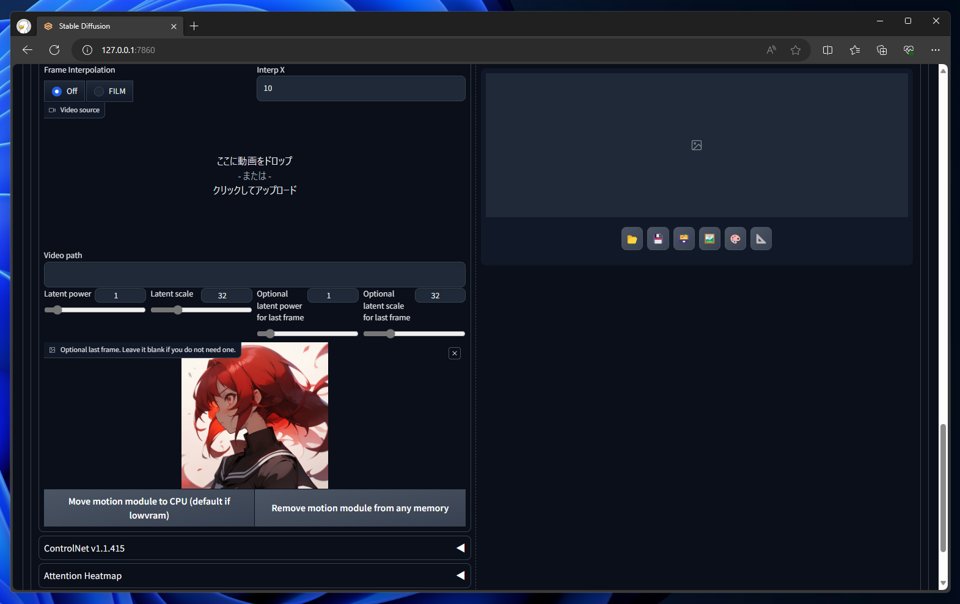
Task: Send image to inpaint palette icon
Action: (x=735, y=239)
